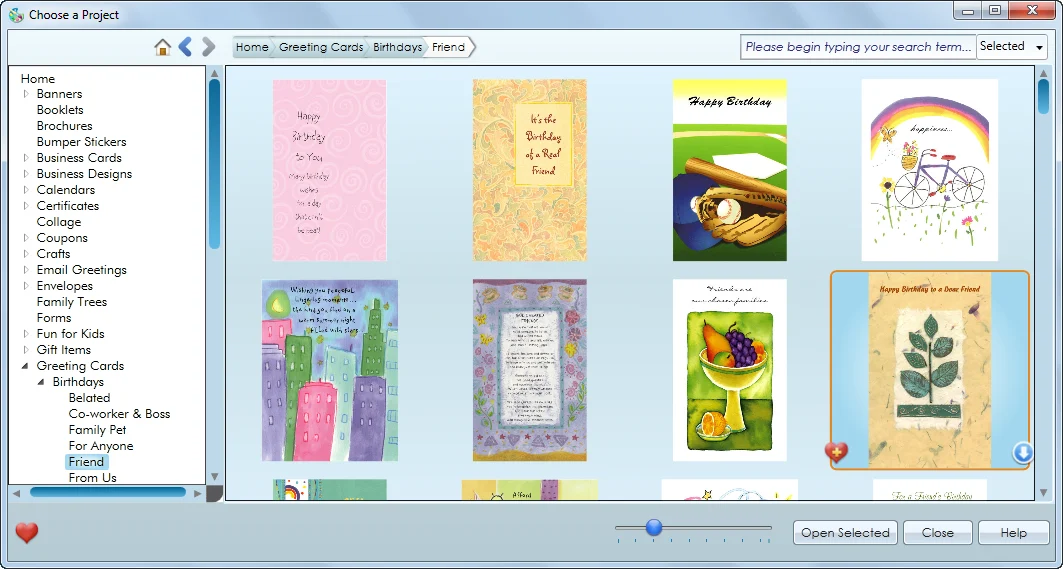The image size is (1063, 569).
Task: Select For Anyone subcategory
Action: [x=101, y=446]
